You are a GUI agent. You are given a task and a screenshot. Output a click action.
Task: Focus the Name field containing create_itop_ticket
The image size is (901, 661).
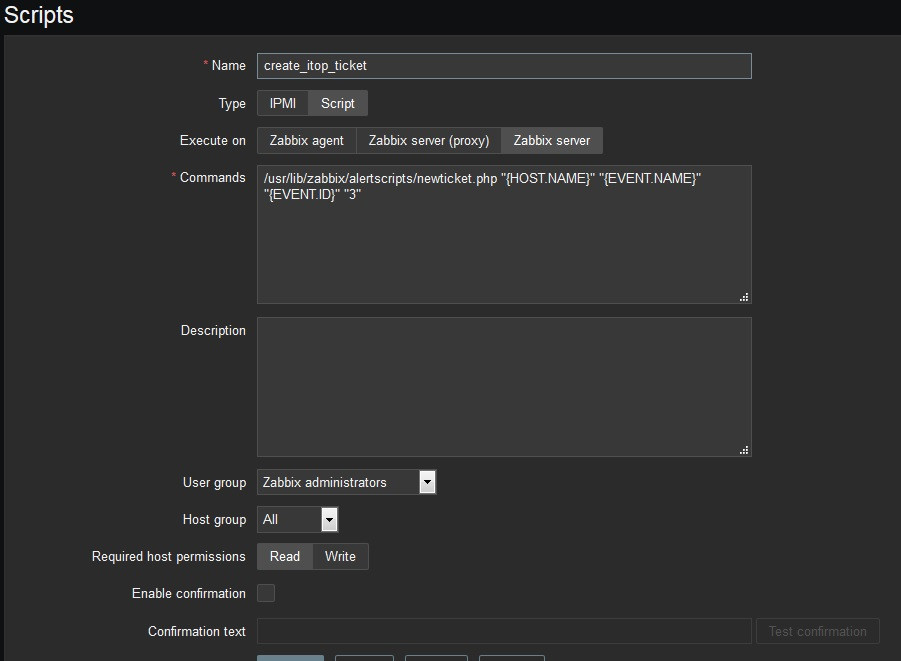point(504,66)
